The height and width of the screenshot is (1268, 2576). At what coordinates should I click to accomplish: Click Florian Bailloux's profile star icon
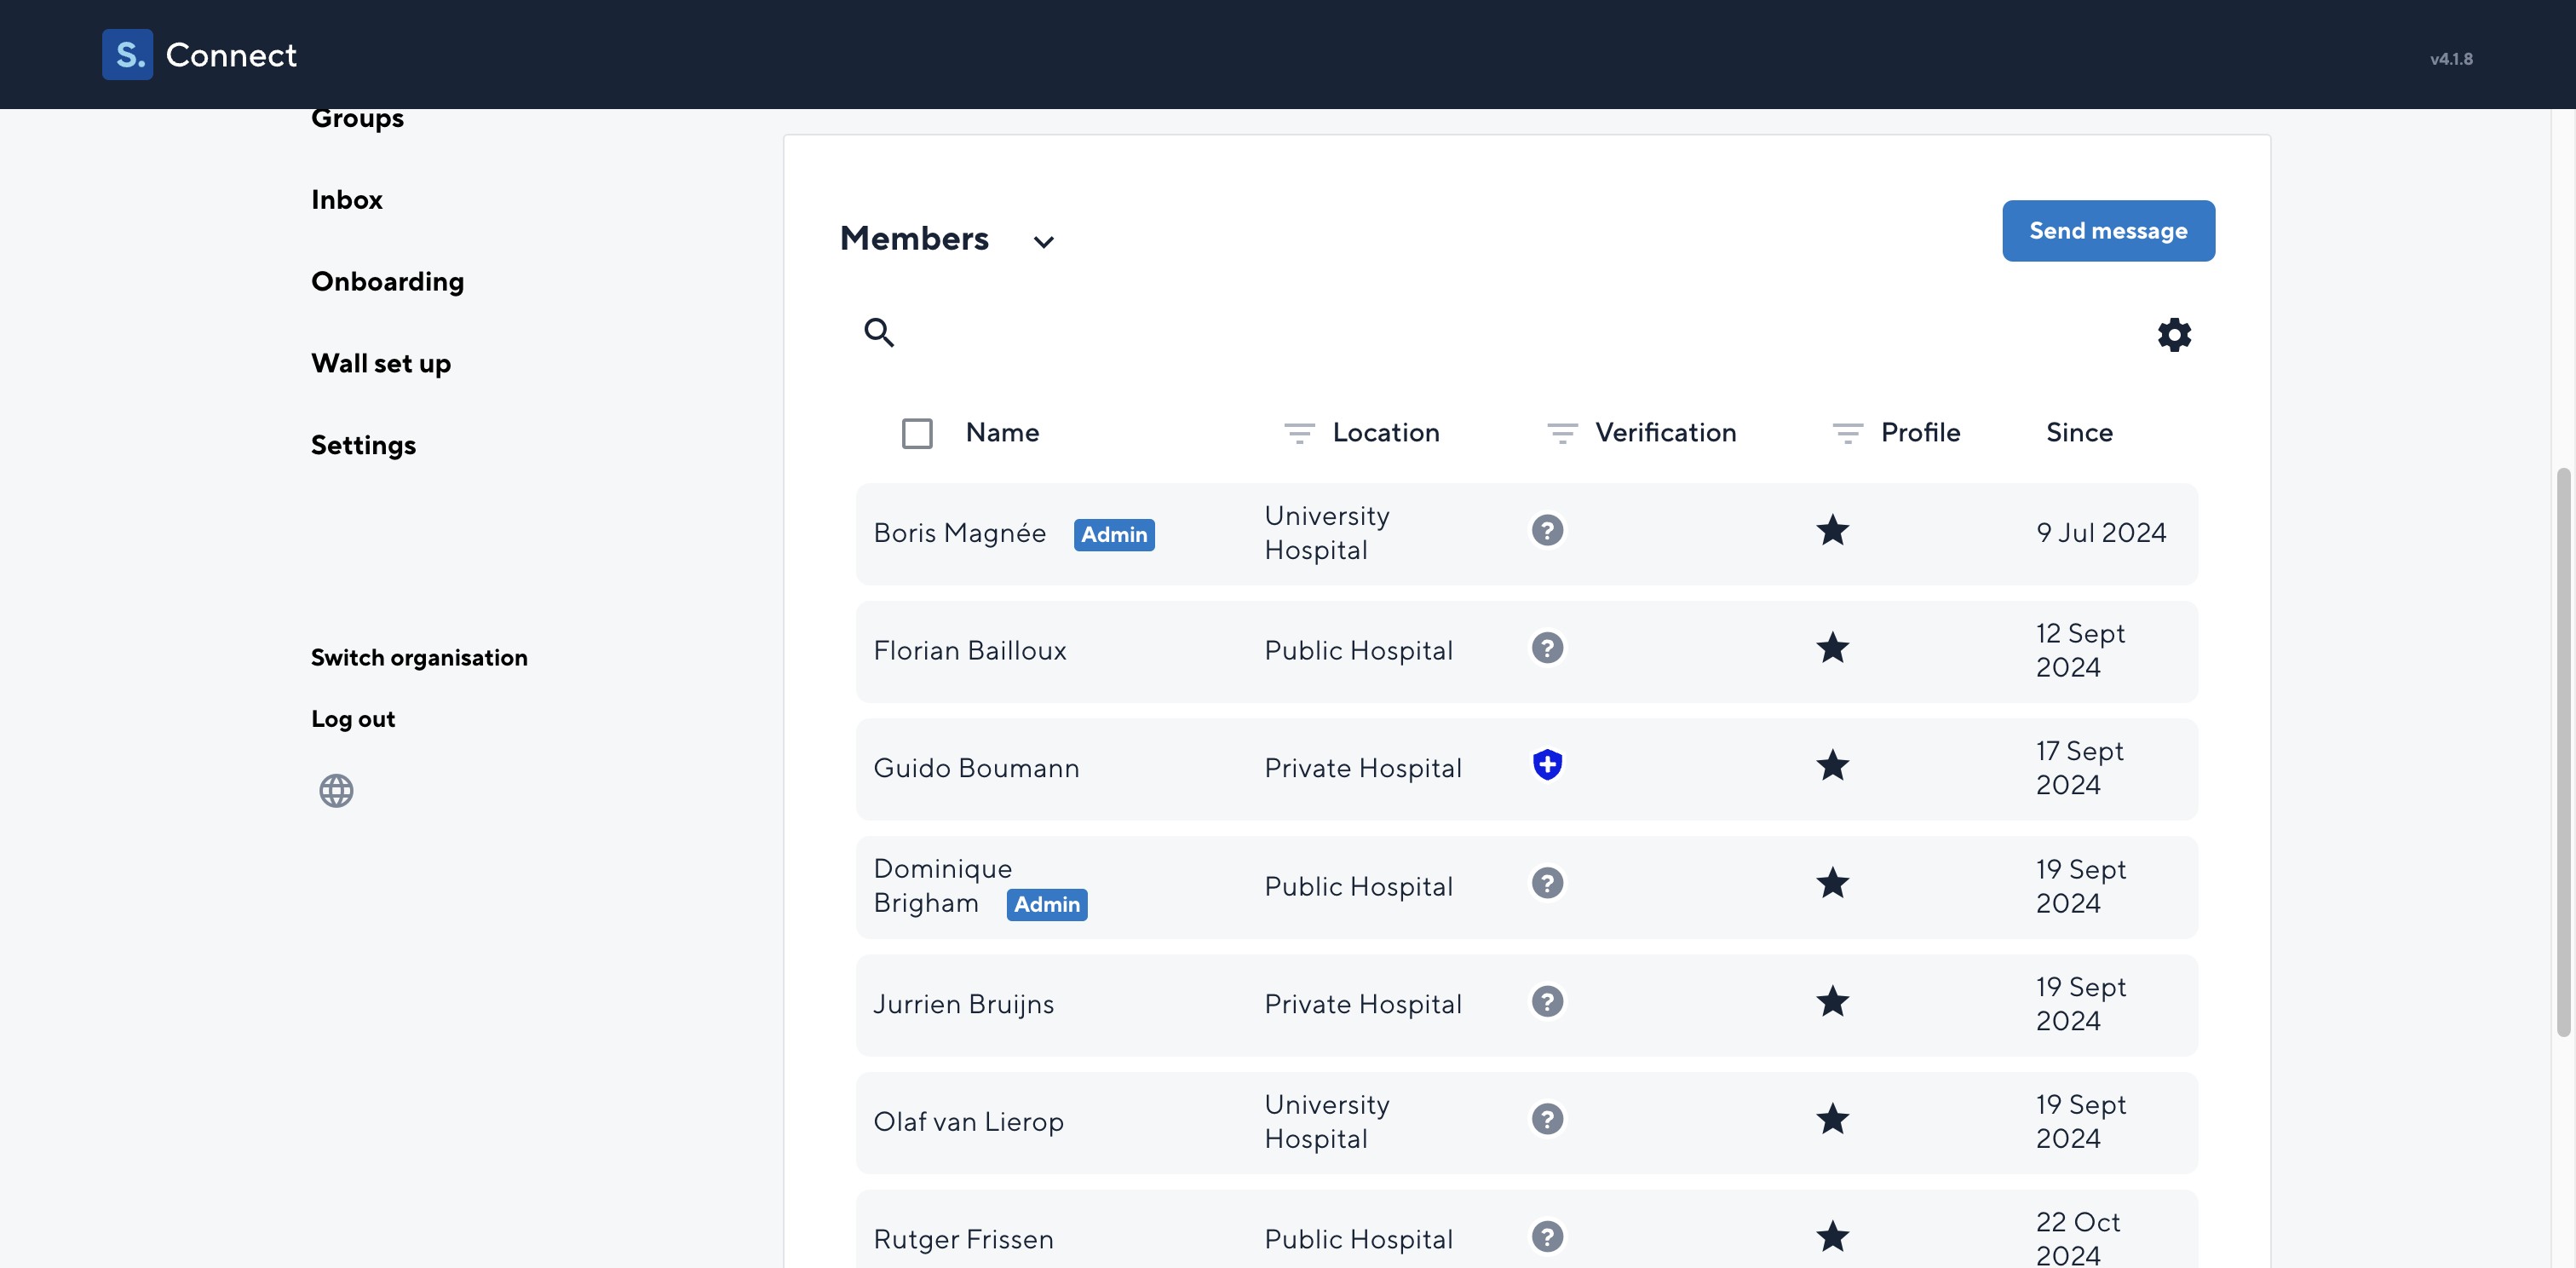(x=1832, y=648)
